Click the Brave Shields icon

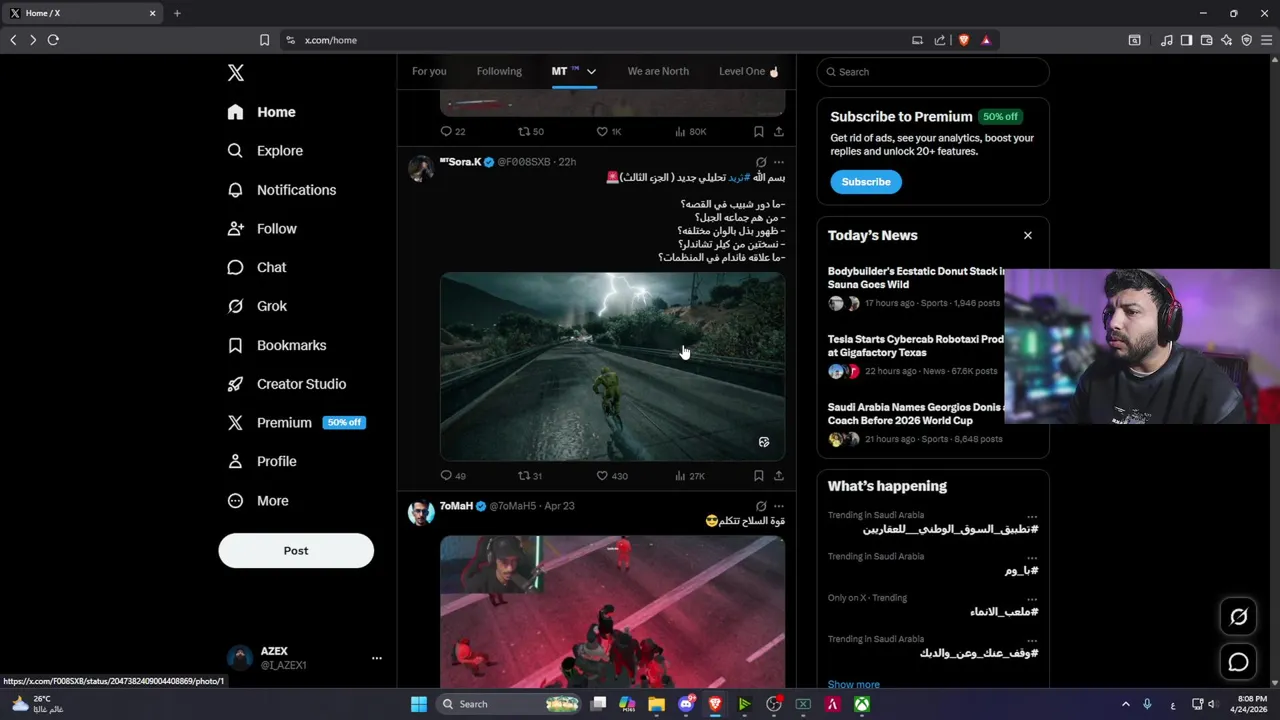964,40
